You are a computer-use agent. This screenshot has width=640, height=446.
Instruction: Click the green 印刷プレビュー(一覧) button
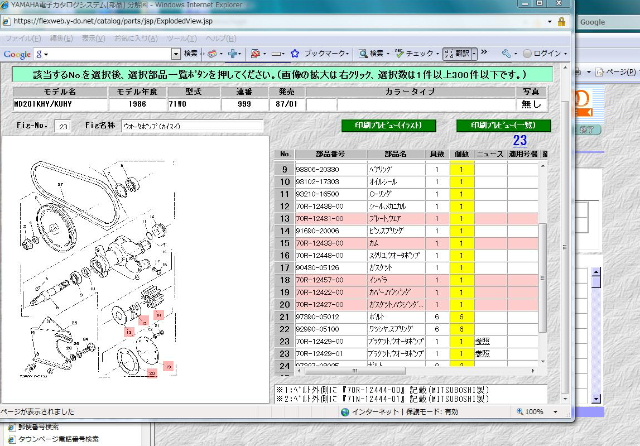503,125
